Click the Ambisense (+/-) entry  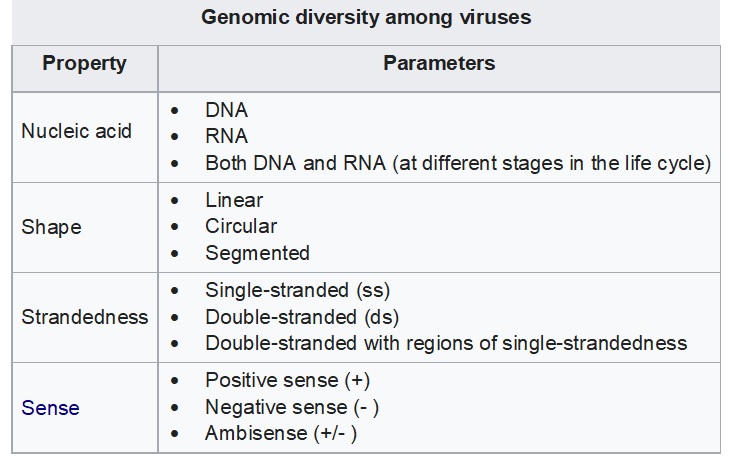click(281, 434)
